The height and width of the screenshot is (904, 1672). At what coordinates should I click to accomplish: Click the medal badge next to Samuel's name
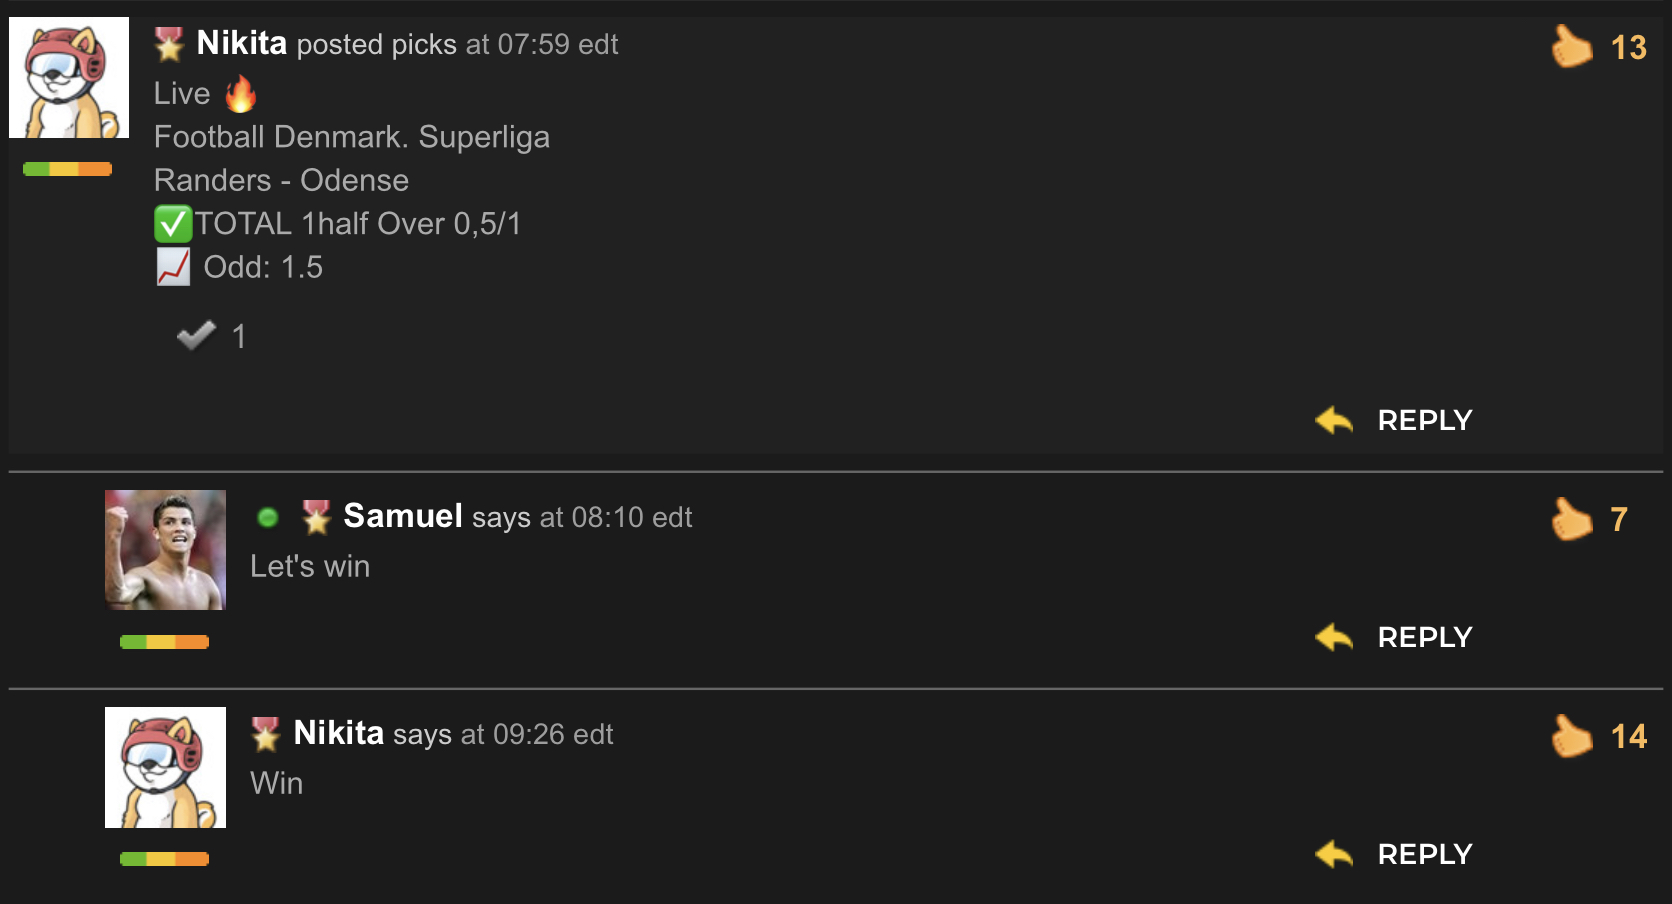(316, 517)
